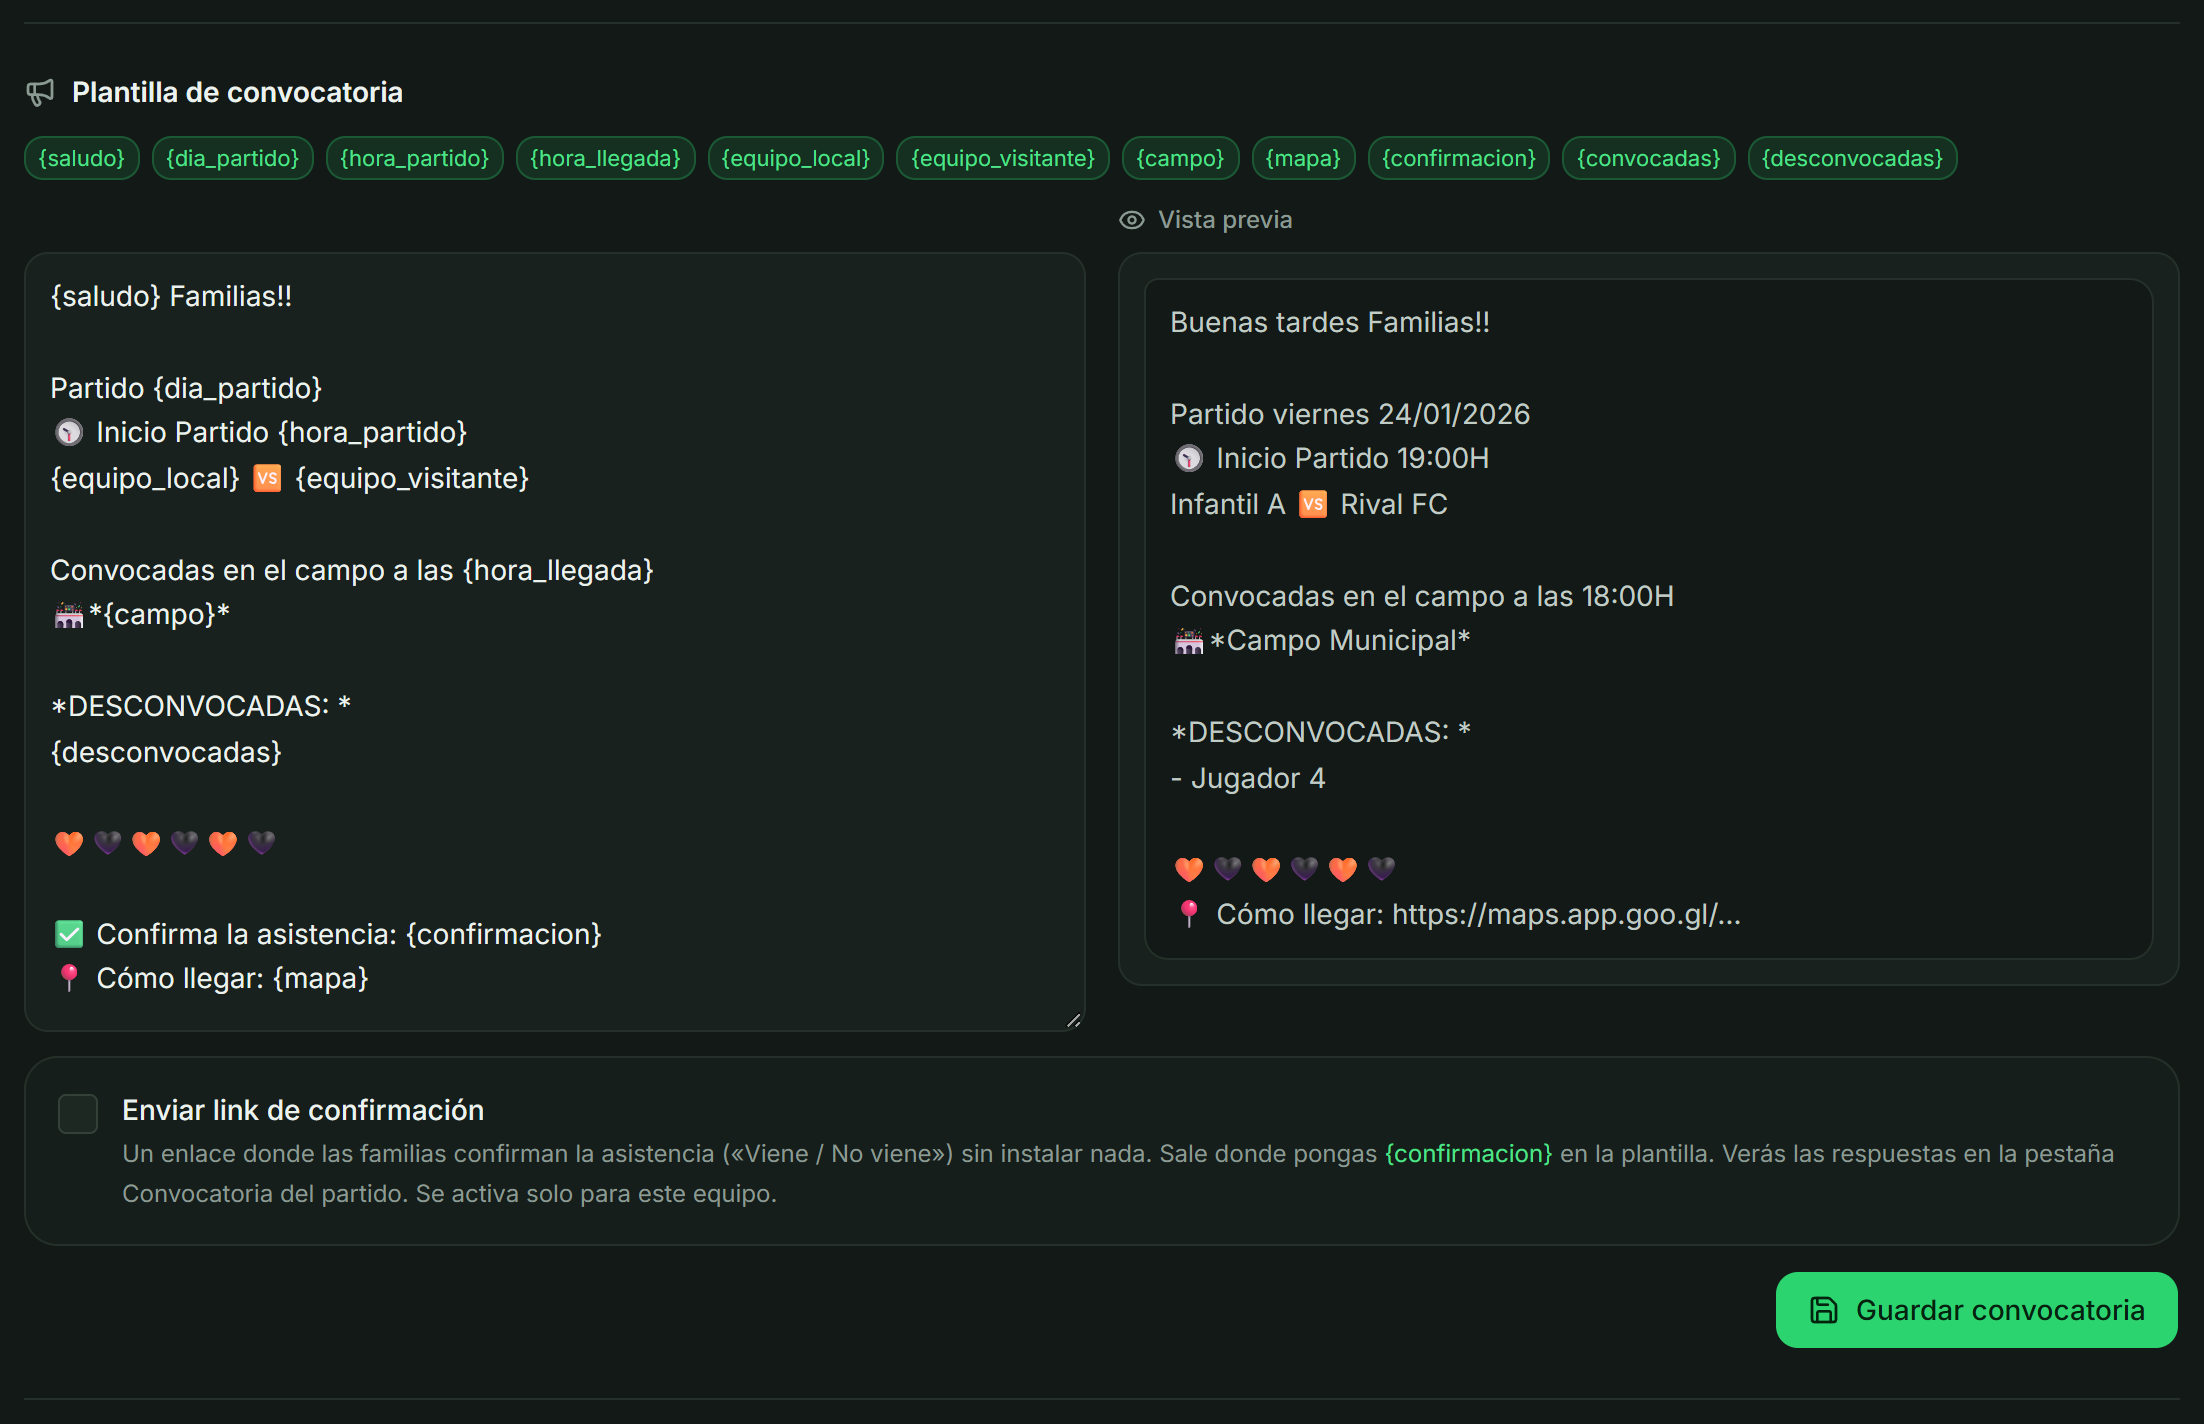This screenshot has height=1424, width=2204.
Task: Click 'Convocadas en el campo a las 18:00H'
Action: 1422,596
